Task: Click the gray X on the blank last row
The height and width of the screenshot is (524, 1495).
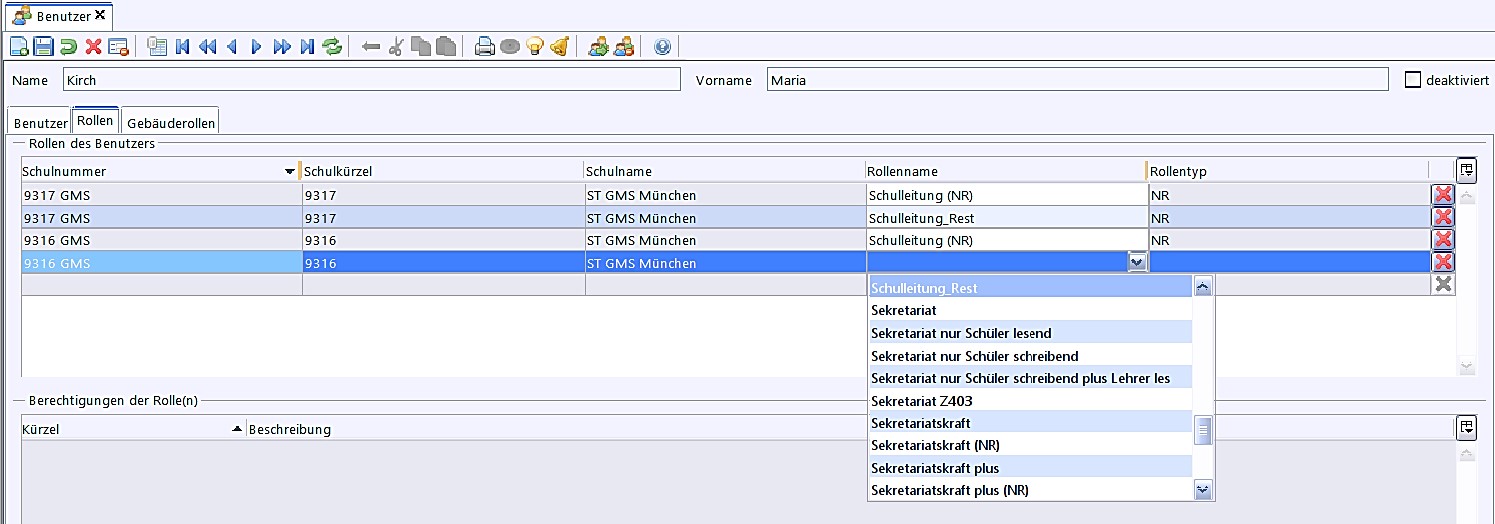Action: pyautogui.click(x=1442, y=284)
